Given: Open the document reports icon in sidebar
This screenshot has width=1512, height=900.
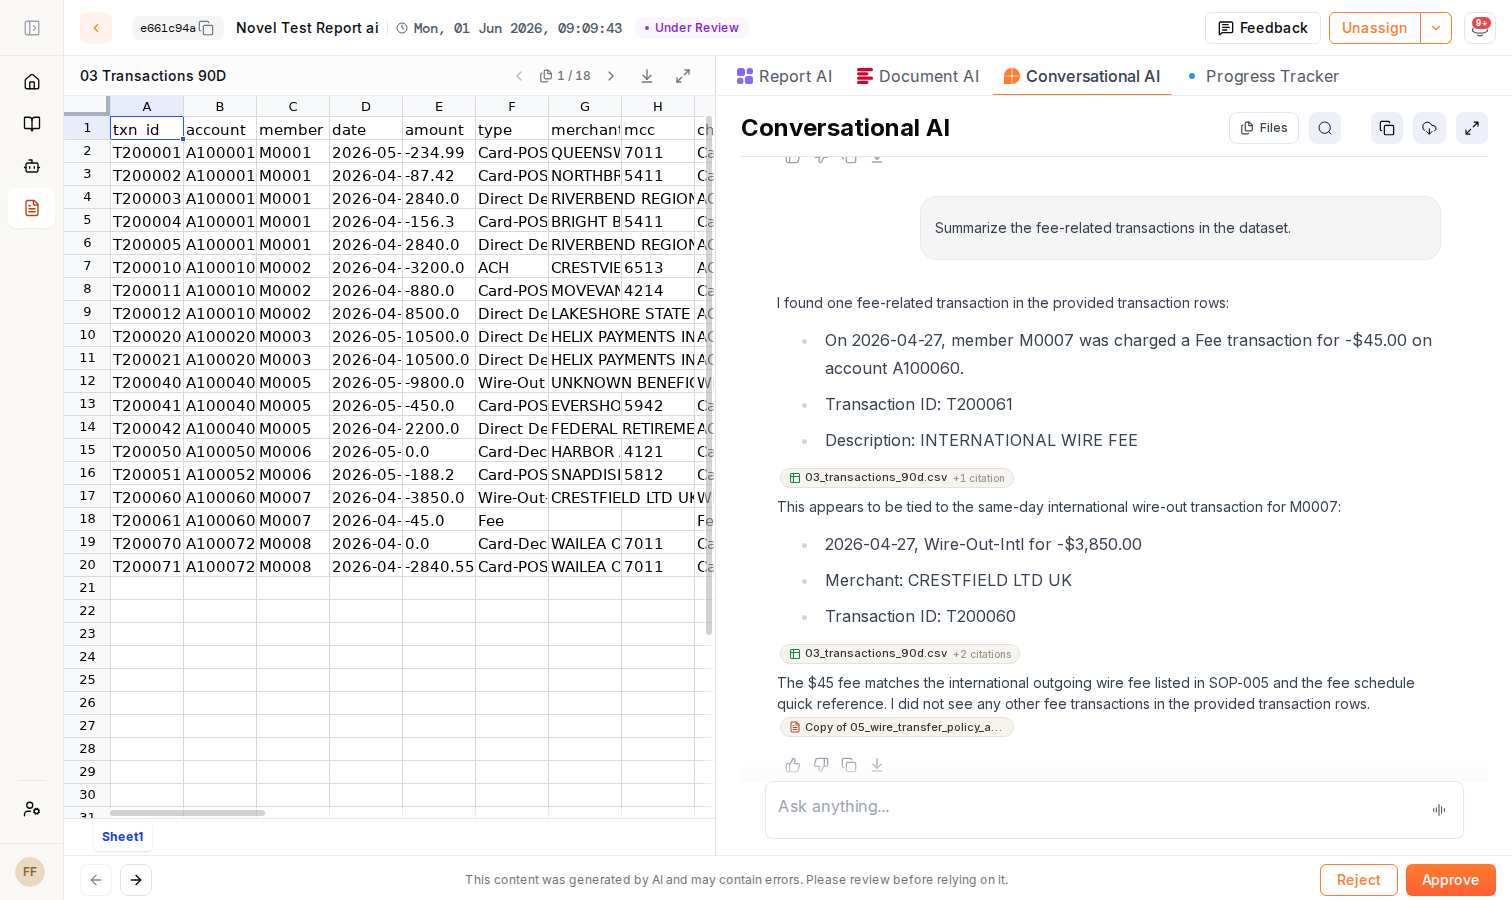Looking at the screenshot, I should 32,208.
